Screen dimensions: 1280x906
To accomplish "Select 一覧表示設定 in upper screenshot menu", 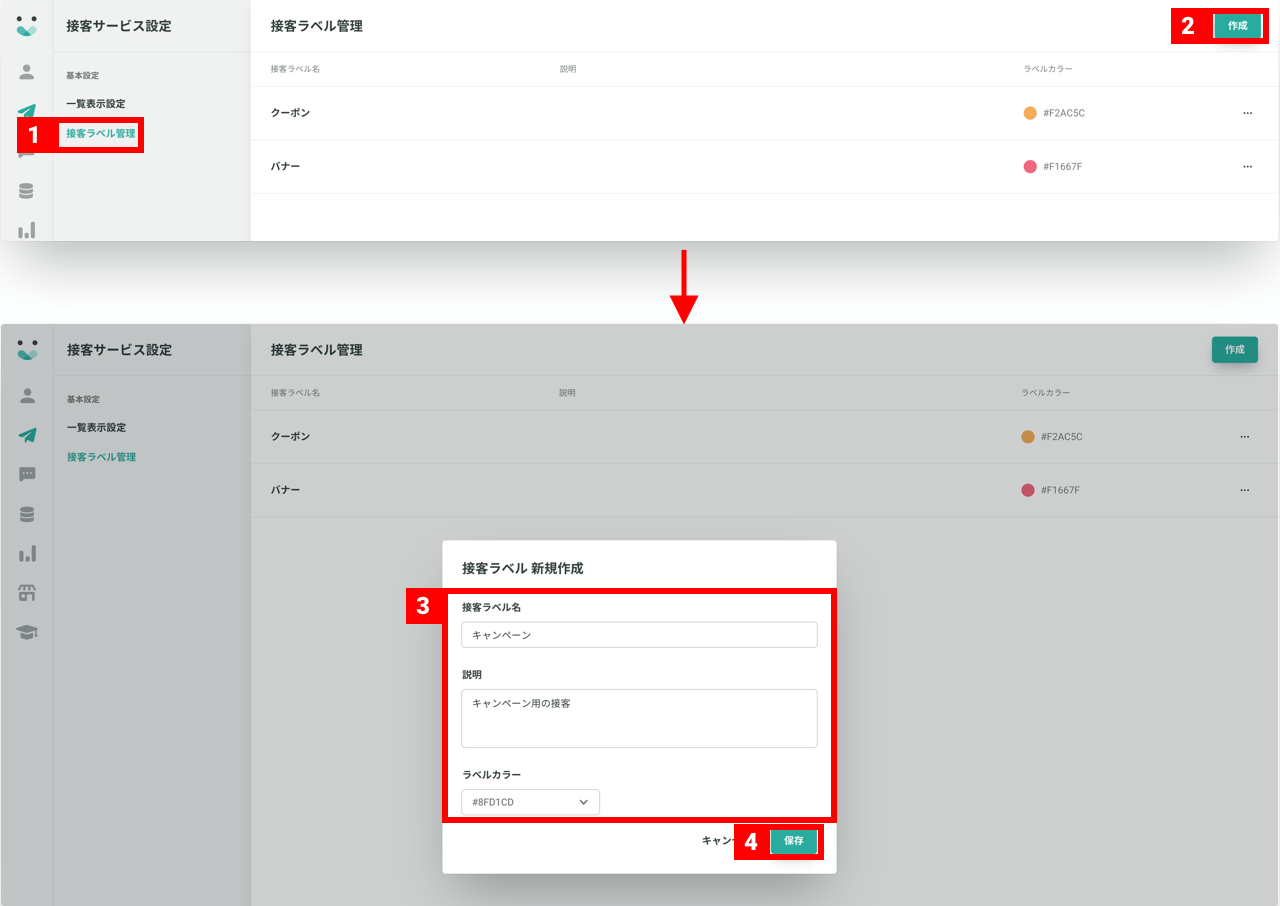I will [96, 104].
